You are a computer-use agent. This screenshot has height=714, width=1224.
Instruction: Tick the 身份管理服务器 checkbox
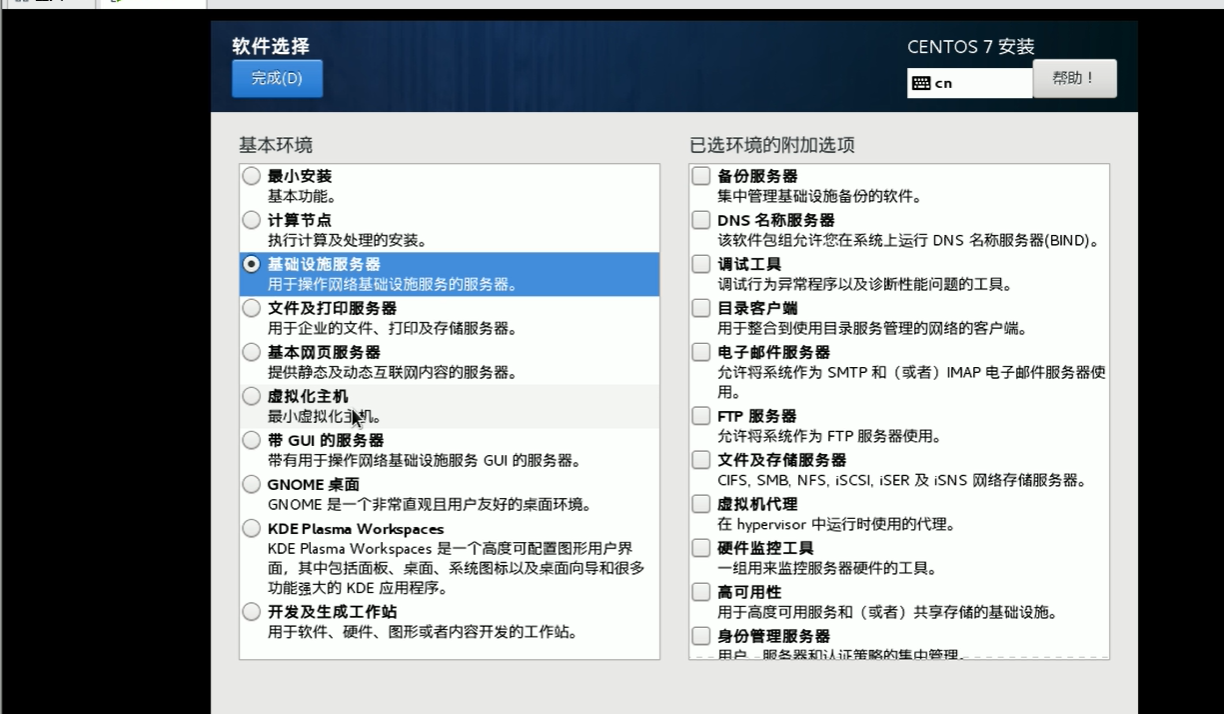(x=701, y=636)
